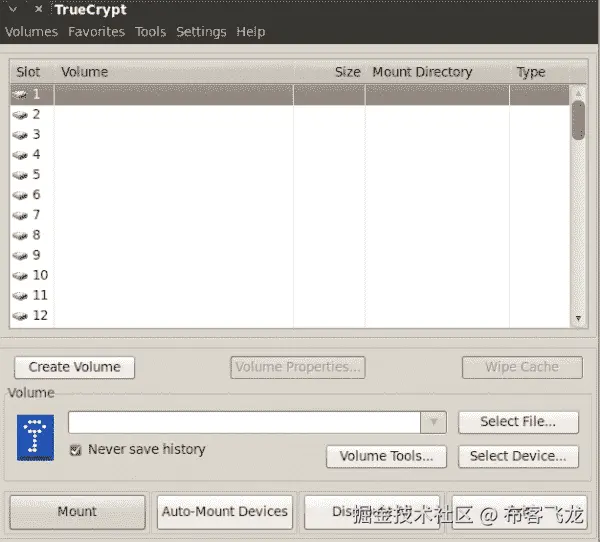The width and height of the screenshot is (600, 542).
Task: Select the slot 3 drive icon
Action: [20, 135]
